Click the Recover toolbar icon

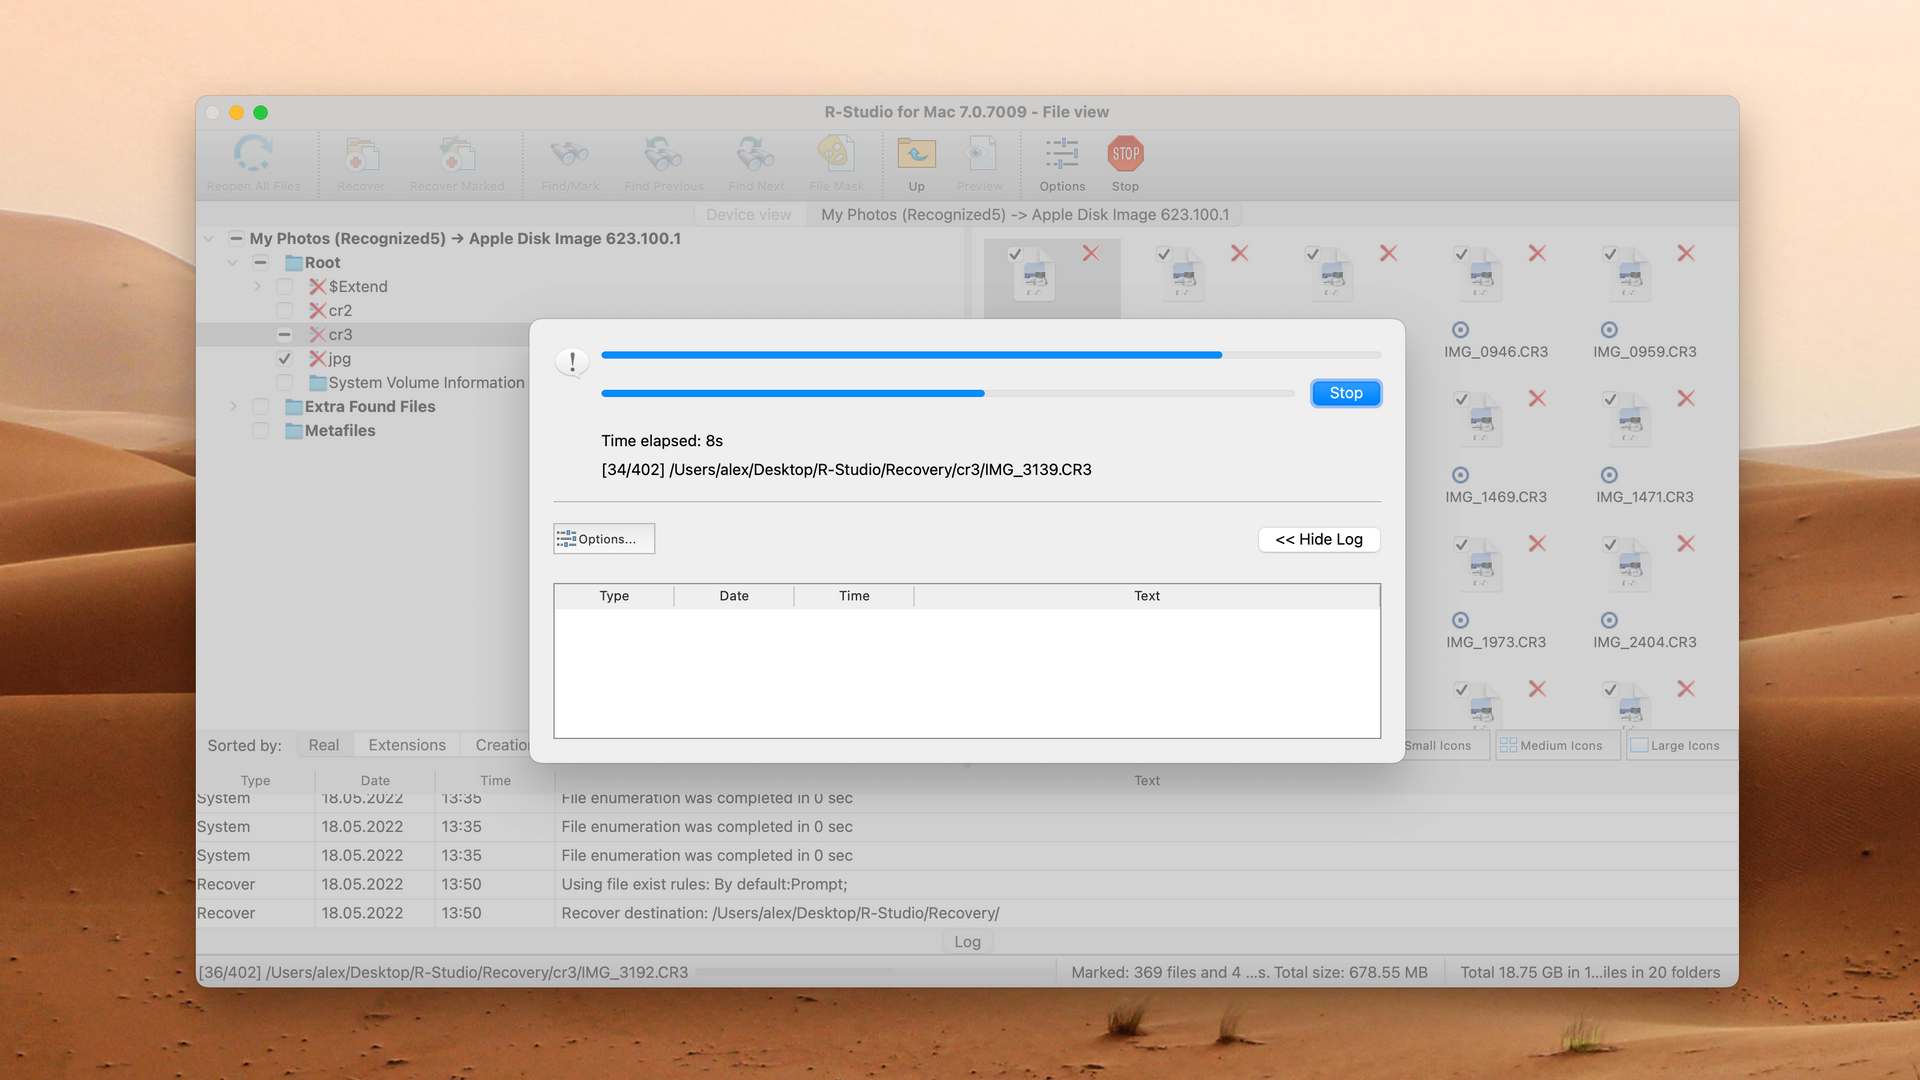click(361, 154)
